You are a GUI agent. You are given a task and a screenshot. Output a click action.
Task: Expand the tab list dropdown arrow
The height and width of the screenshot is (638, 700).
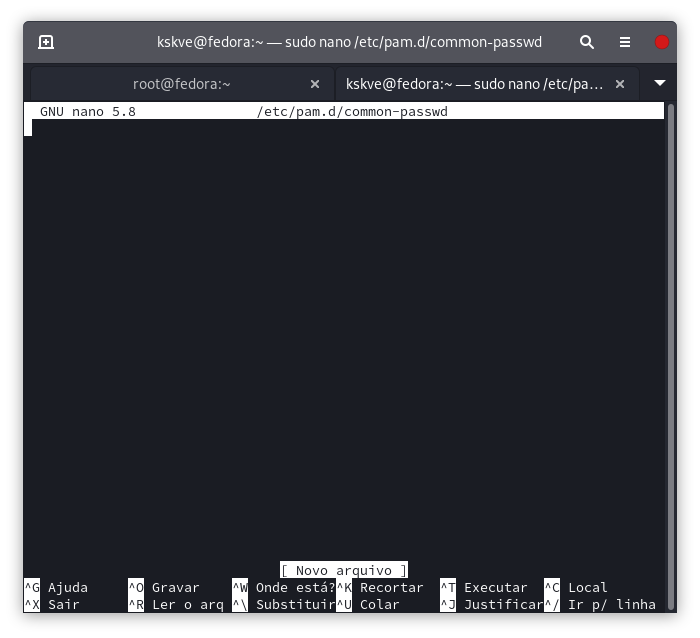pyautogui.click(x=660, y=83)
